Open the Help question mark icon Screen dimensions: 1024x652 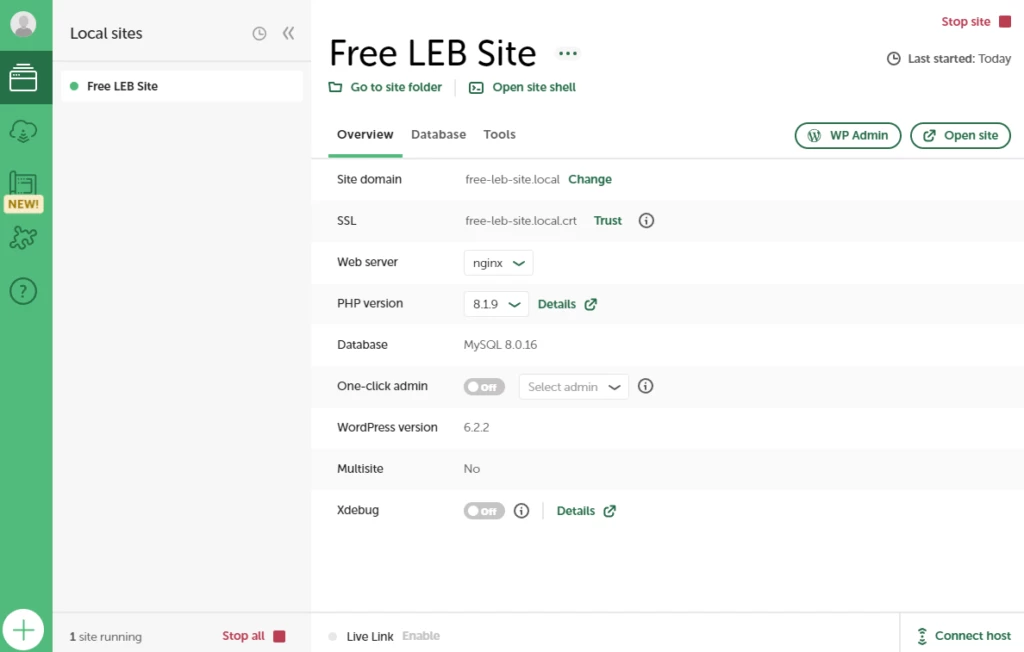point(23,291)
